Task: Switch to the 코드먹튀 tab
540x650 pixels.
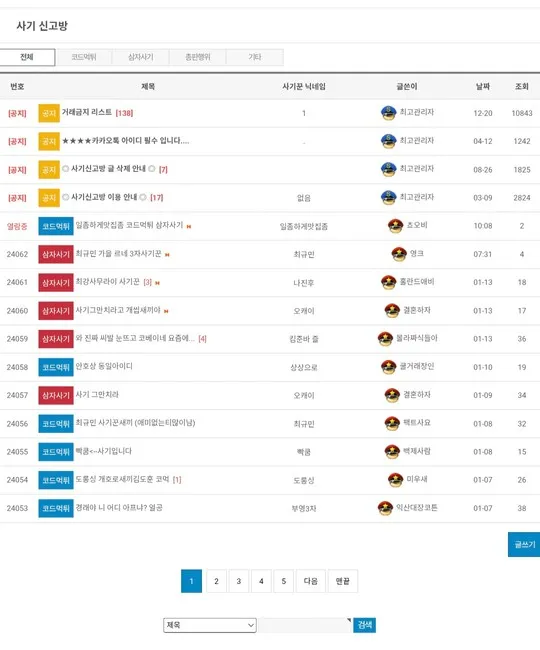Action: (x=84, y=57)
